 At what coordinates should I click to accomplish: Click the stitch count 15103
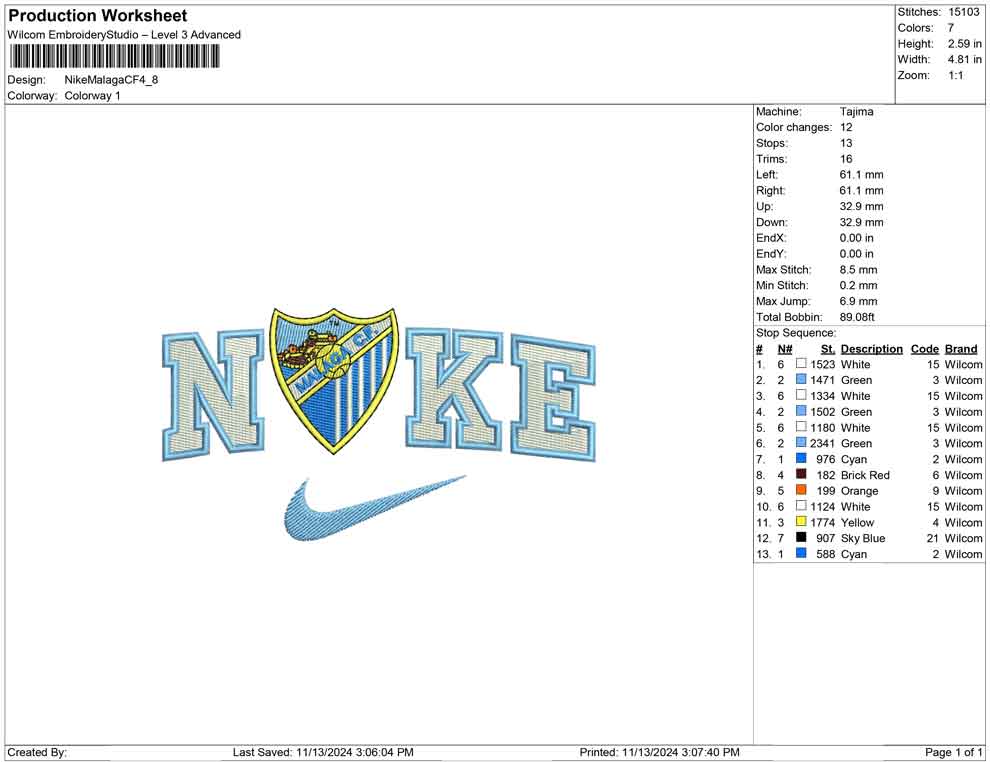pos(963,12)
